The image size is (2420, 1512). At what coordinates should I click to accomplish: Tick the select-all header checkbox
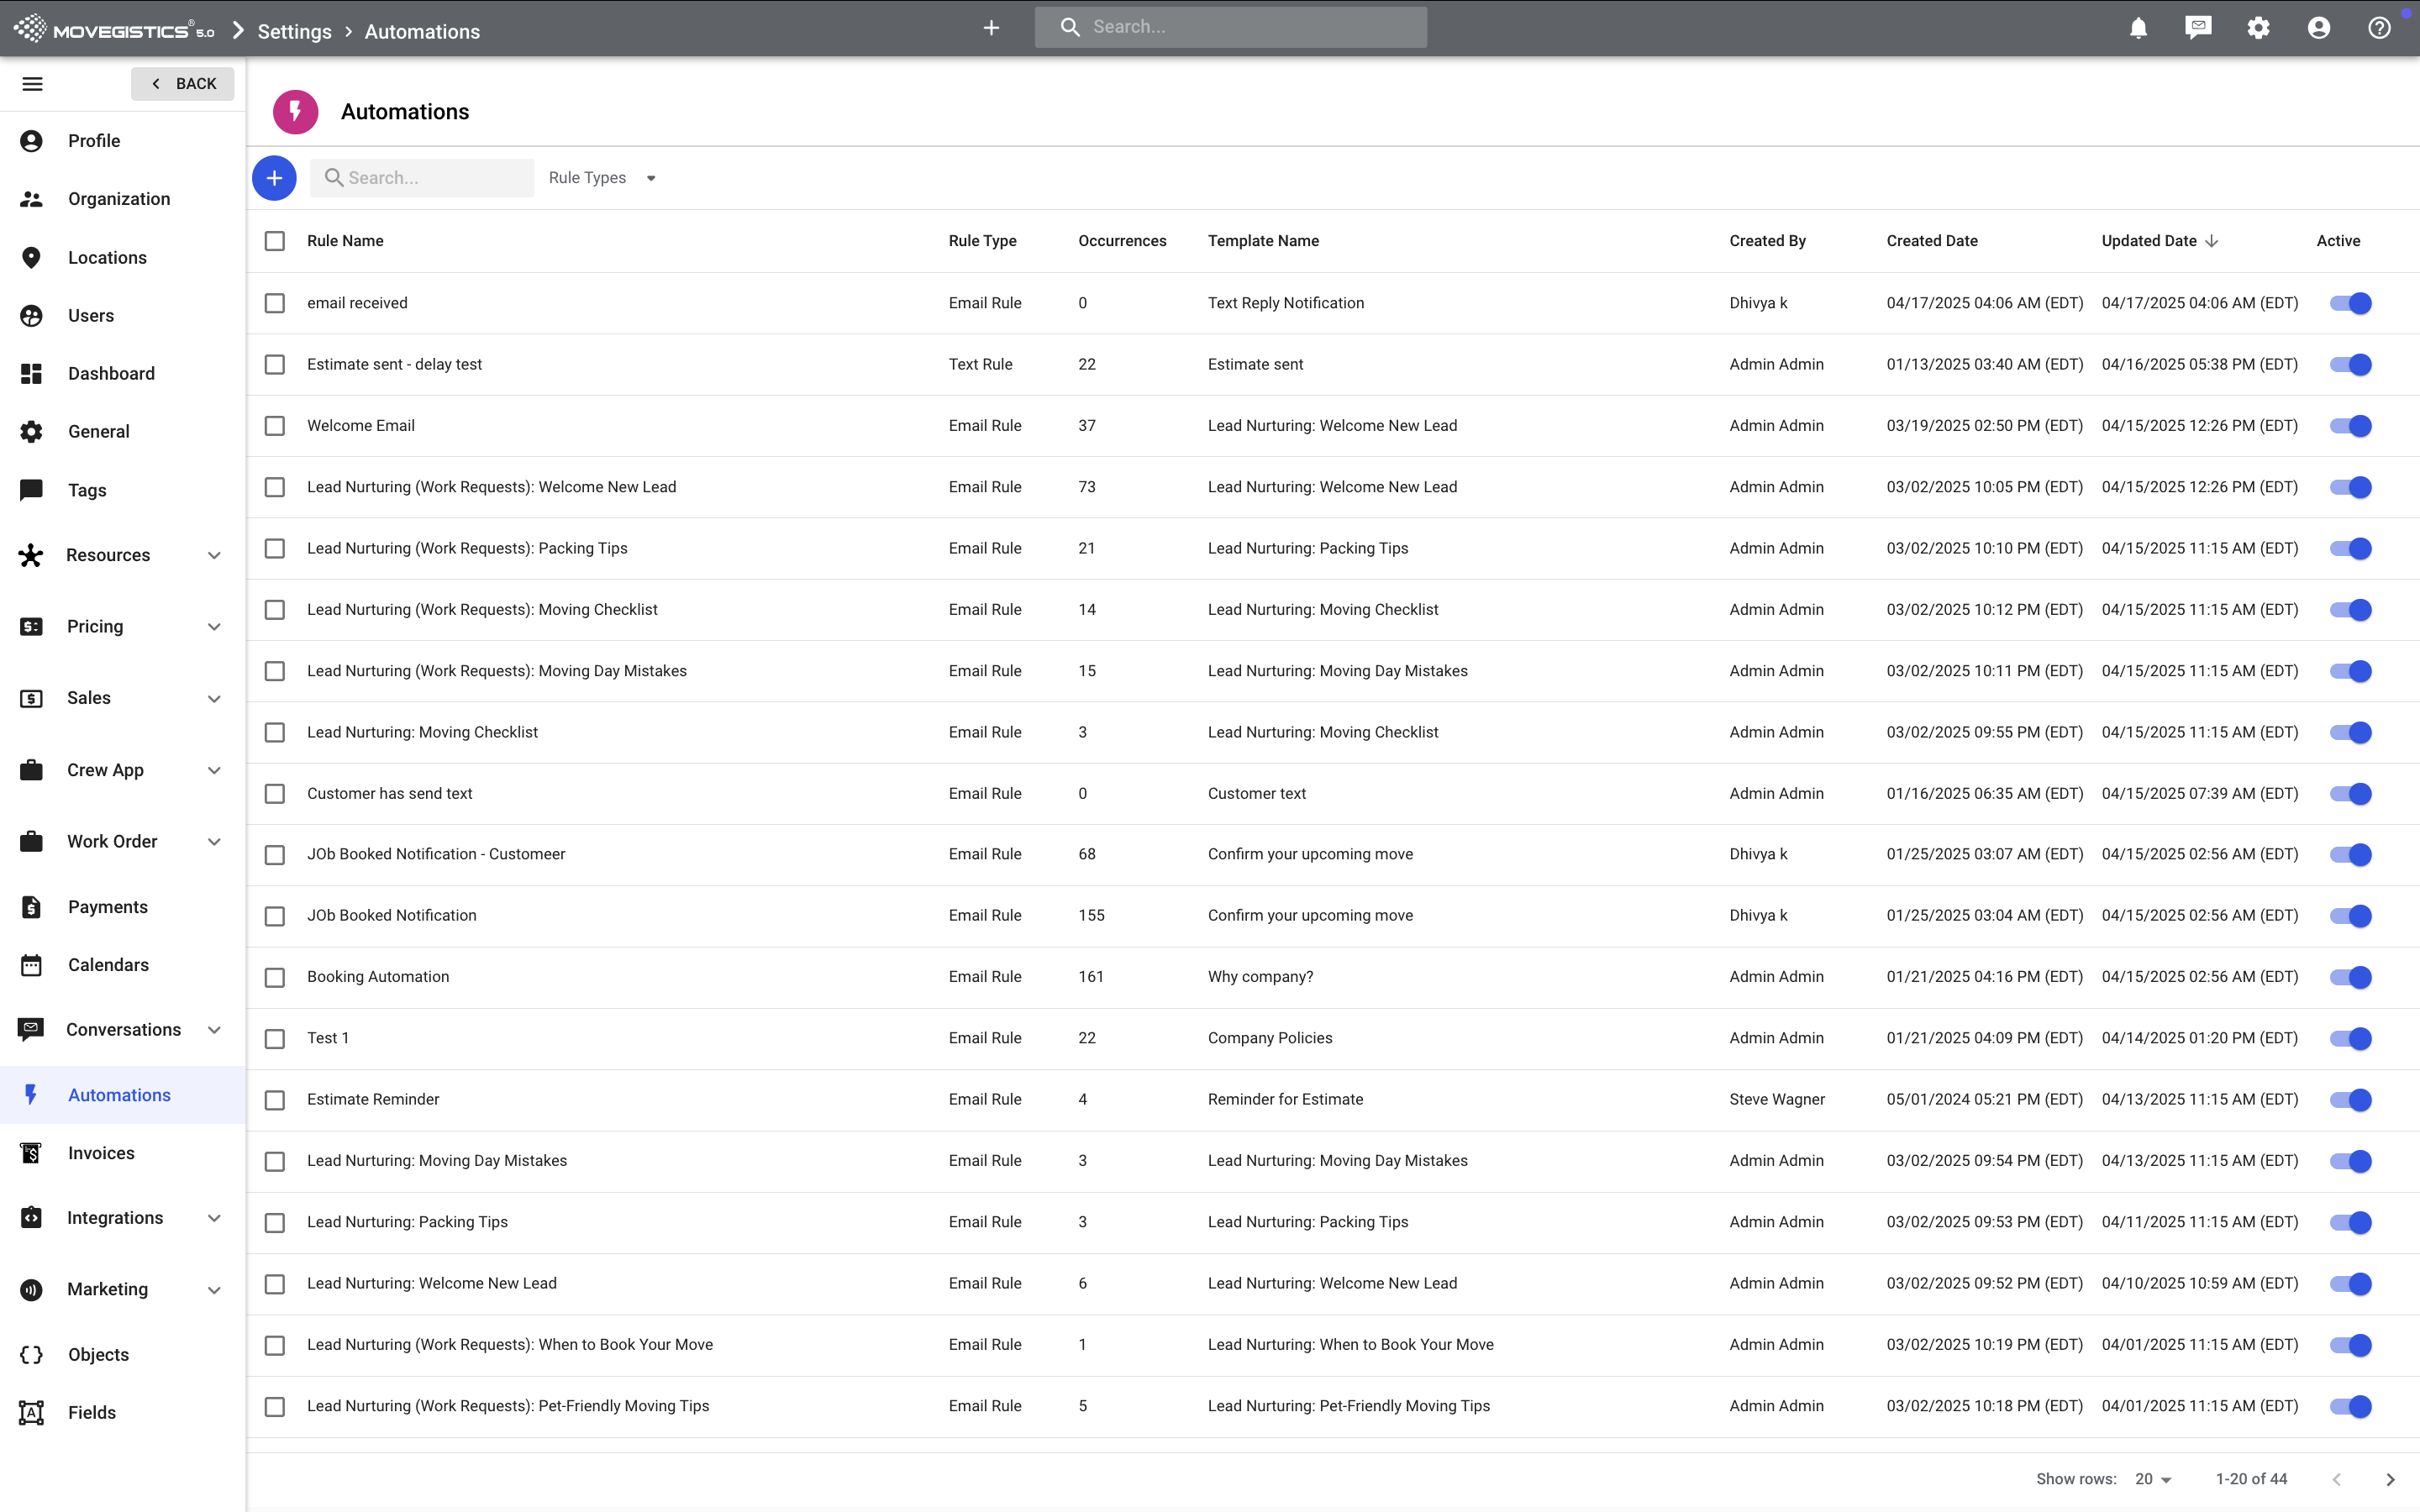pos(275,241)
